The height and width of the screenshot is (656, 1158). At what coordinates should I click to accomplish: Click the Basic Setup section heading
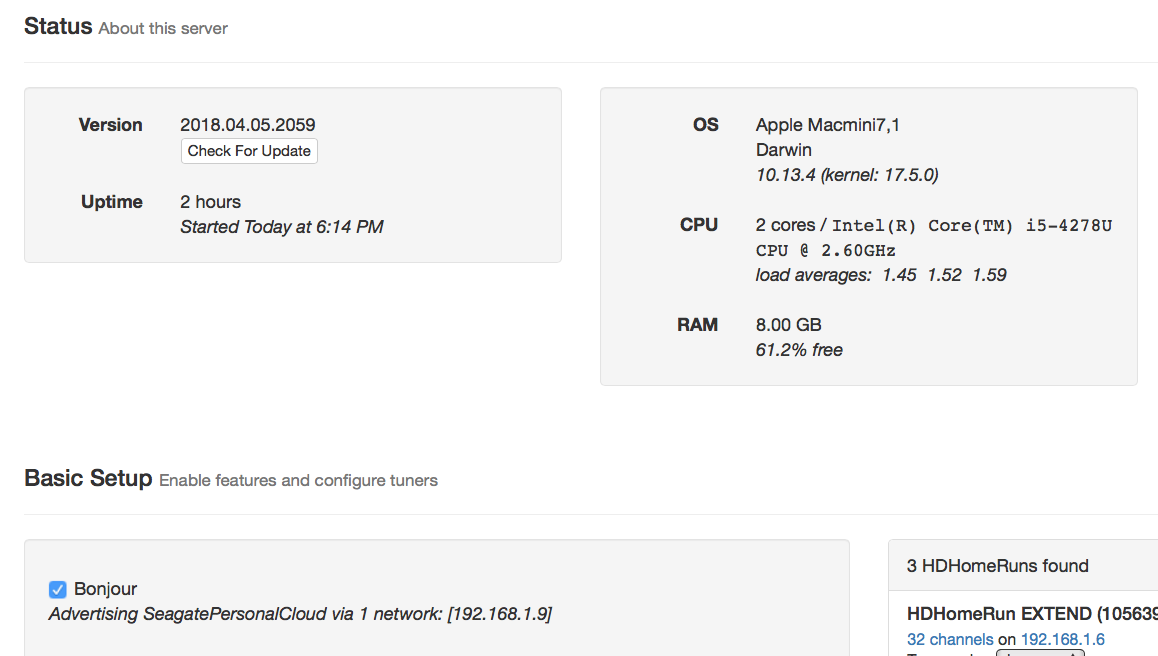pyautogui.click(x=88, y=479)
